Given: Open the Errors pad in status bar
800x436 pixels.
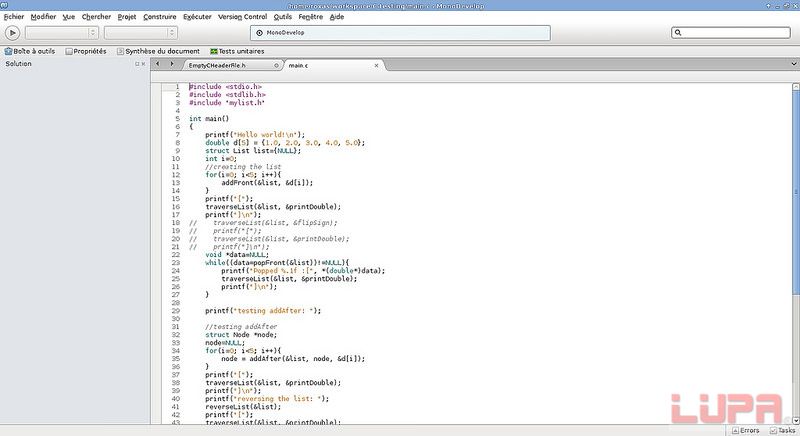Looking at the screenshot, I should point(745,430).
